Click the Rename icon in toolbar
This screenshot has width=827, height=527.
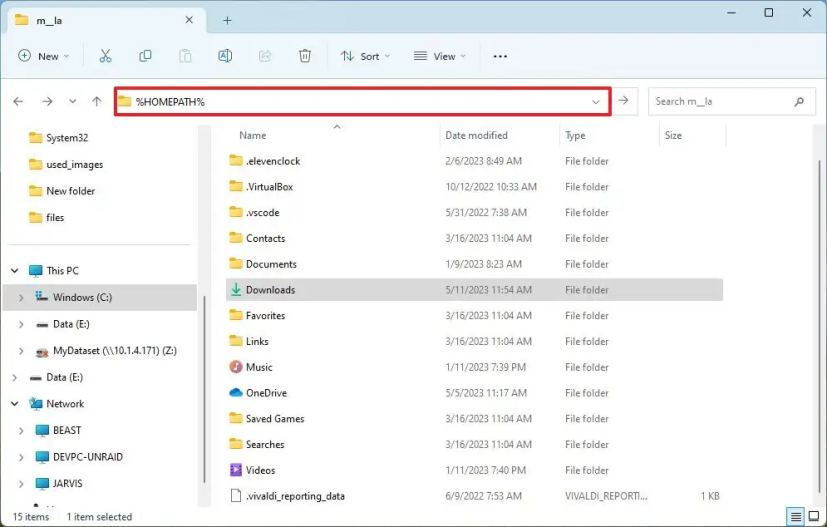tap(225, 56)
